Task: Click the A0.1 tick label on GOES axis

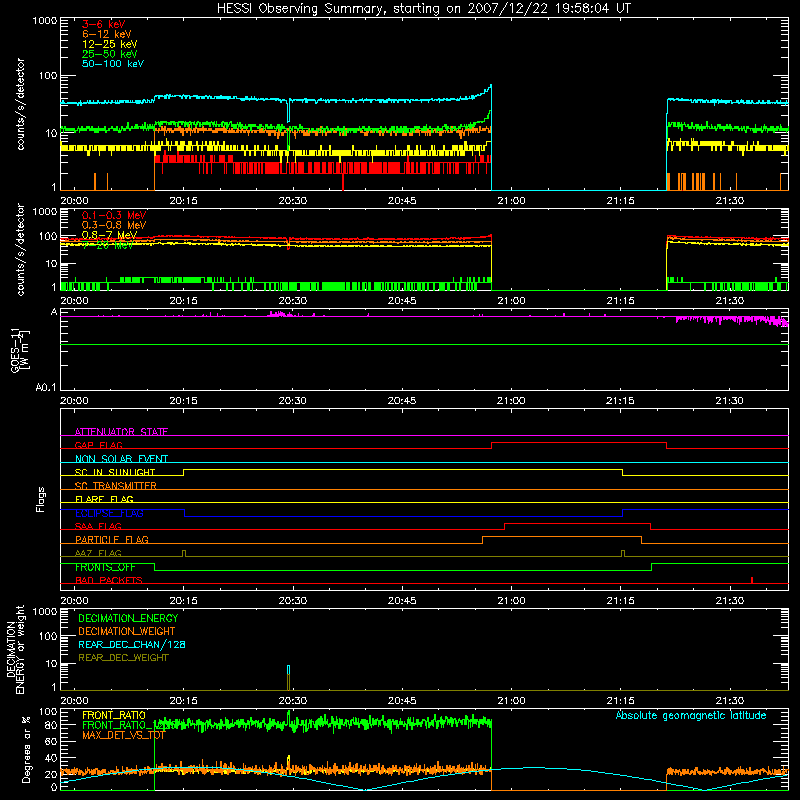Action: (x=46, y=387)
